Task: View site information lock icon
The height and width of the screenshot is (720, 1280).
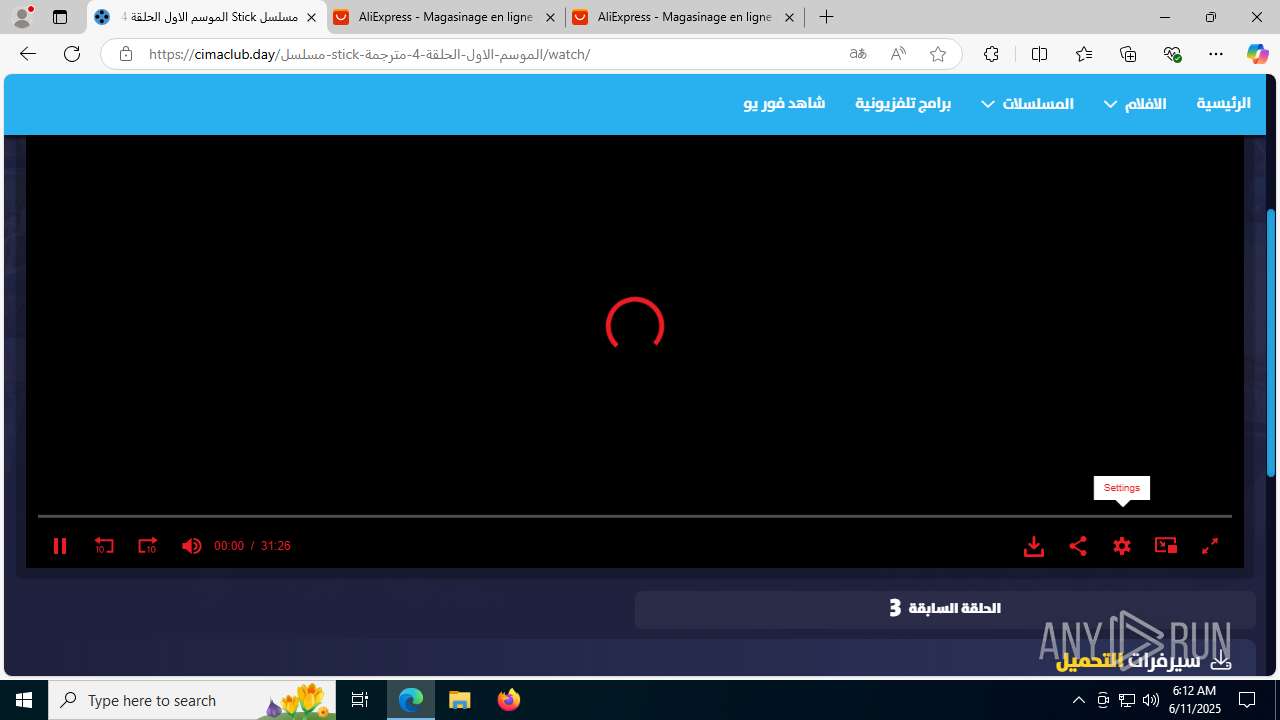Action: pyautogui.click(x=125, y=54)
